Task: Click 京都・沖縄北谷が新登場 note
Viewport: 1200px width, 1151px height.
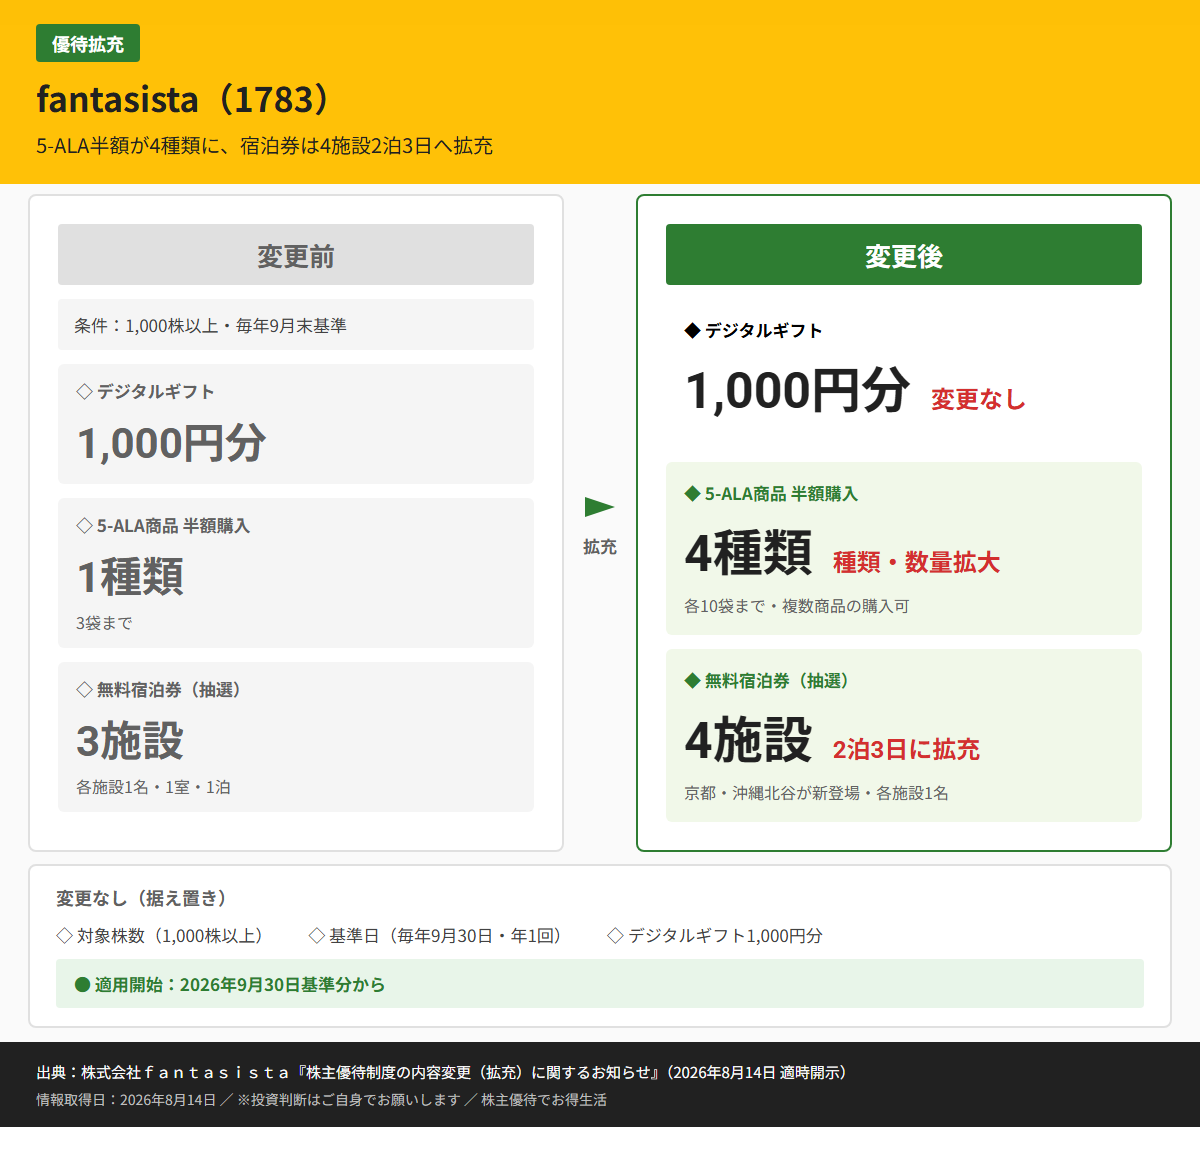Action: tap(816, 793)
